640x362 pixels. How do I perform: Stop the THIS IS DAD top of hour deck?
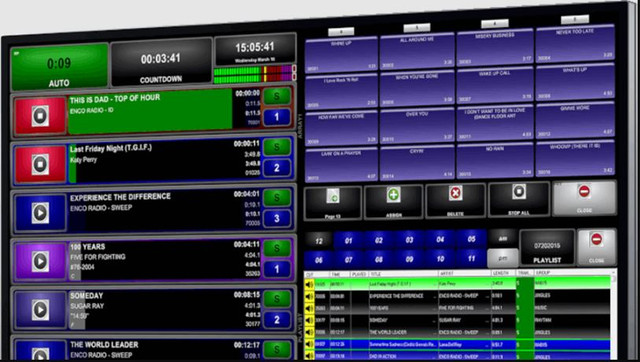click(x=40, y=116)
